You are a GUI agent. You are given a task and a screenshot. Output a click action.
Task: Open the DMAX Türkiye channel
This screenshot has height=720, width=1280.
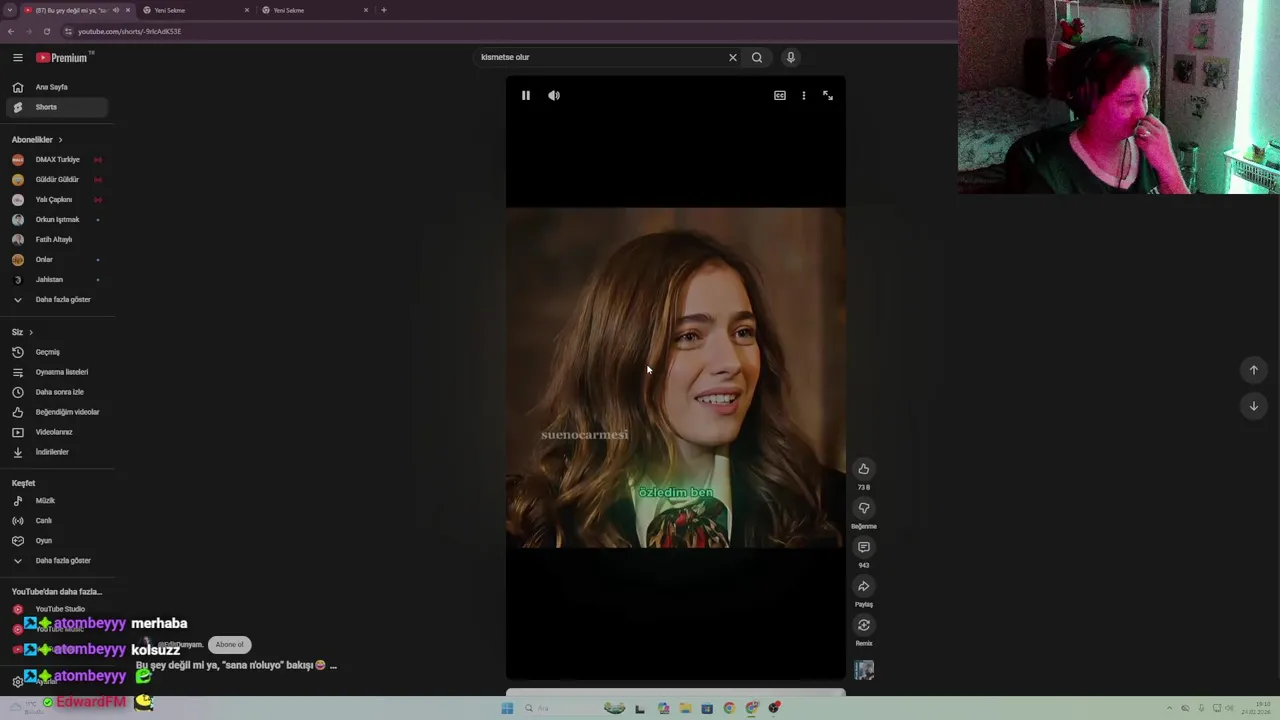pyautogui.click(x=57, y=160)
